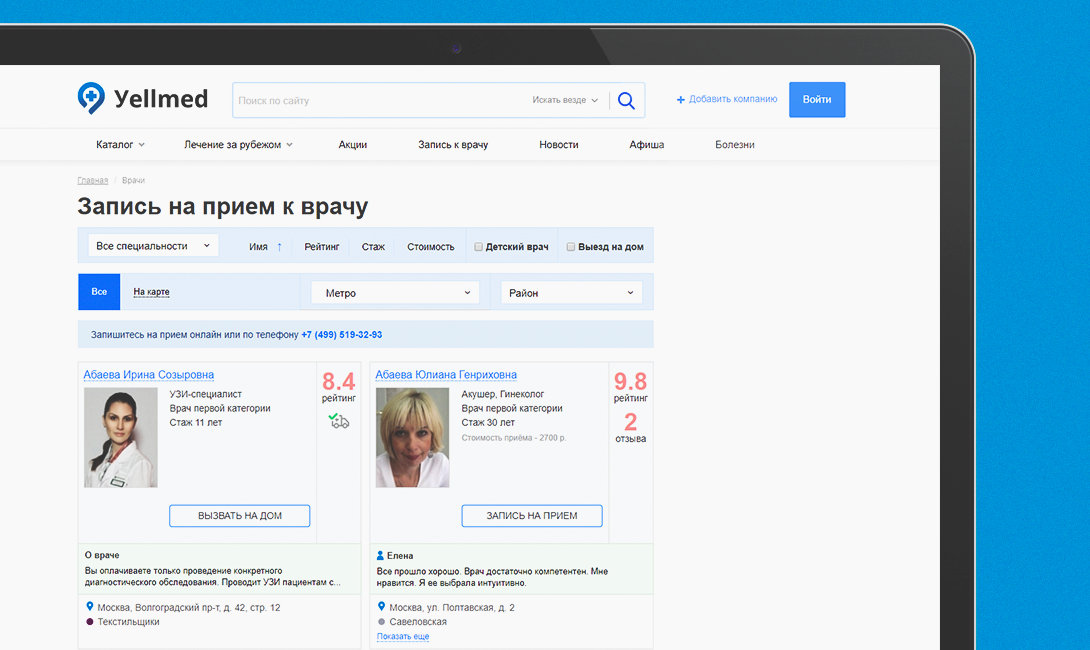1090x650 pixels.
Task: Click the magnifier search icon
Action: click(x=626, y=101)
